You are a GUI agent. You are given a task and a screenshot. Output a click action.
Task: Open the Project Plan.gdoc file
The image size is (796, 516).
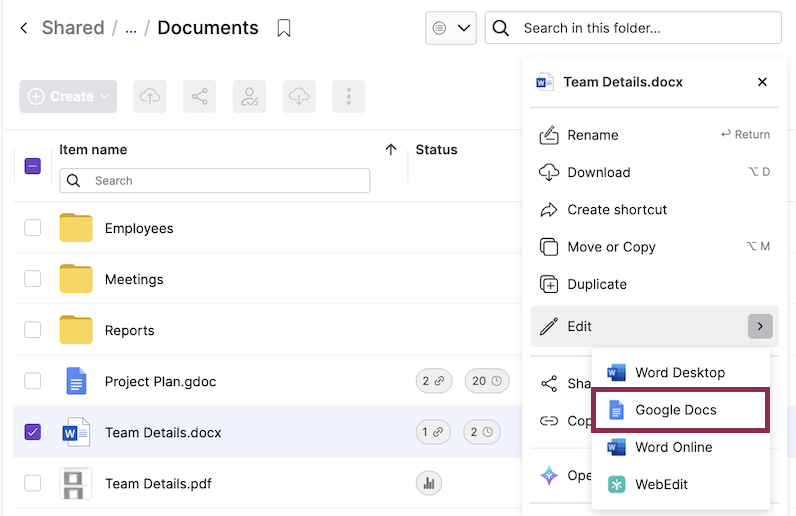160,381
